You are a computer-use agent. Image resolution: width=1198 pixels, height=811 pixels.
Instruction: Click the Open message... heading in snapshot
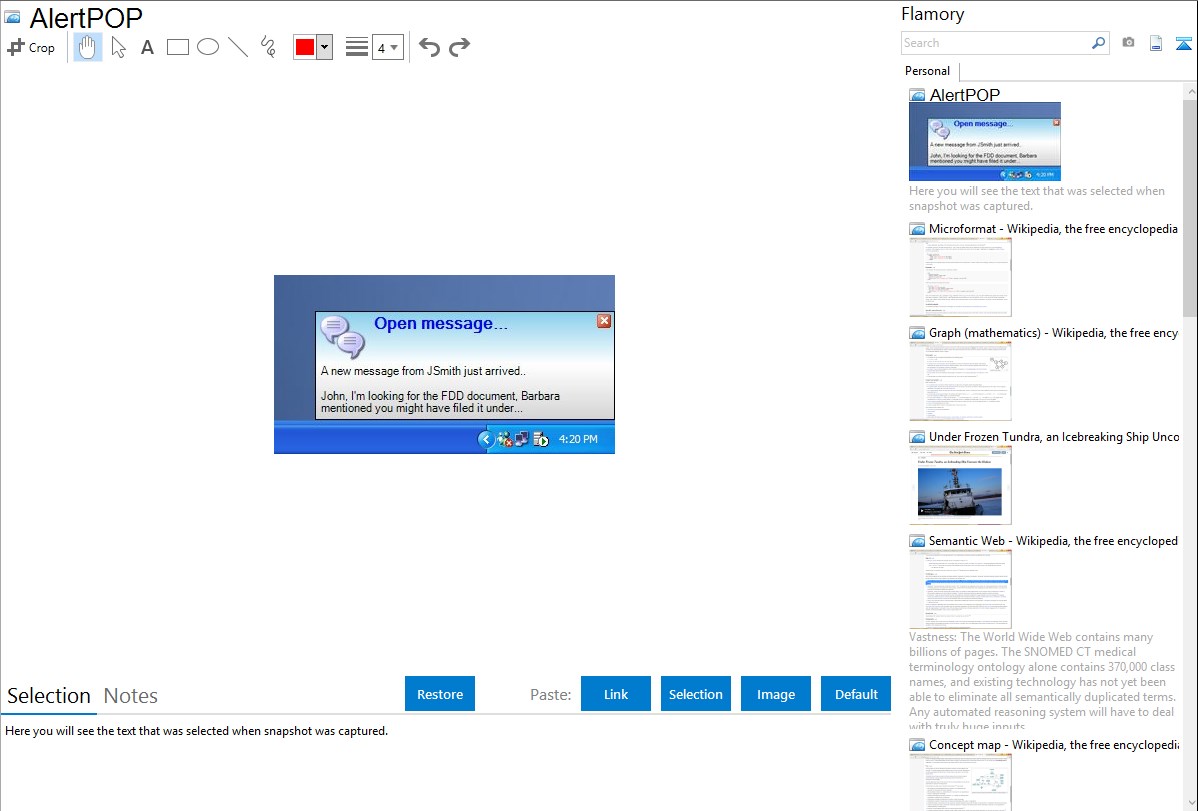click(x=441, y=323)
